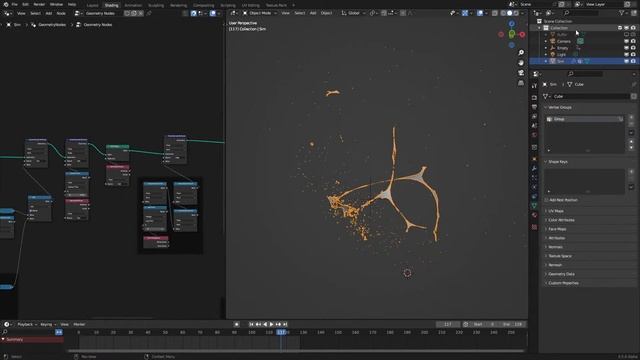Screen dimensions: 640x360
Task: Click the current frame field showing 117
Action: coord(448,324)
